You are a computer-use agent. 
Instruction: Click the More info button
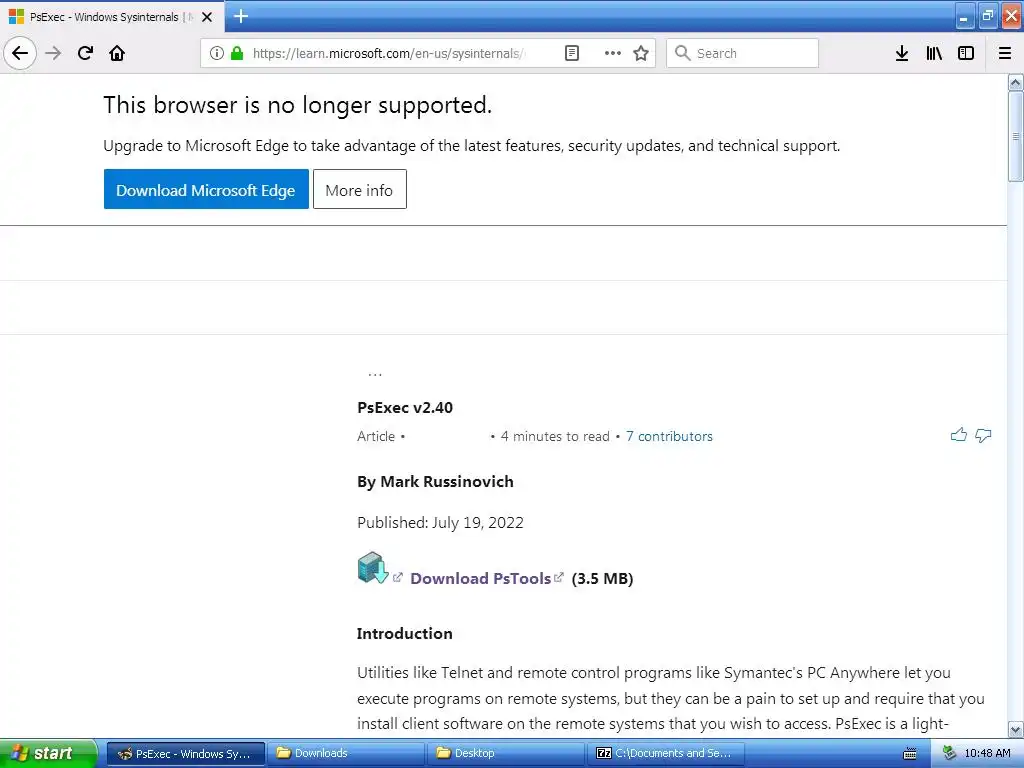[x=360, y=189]
